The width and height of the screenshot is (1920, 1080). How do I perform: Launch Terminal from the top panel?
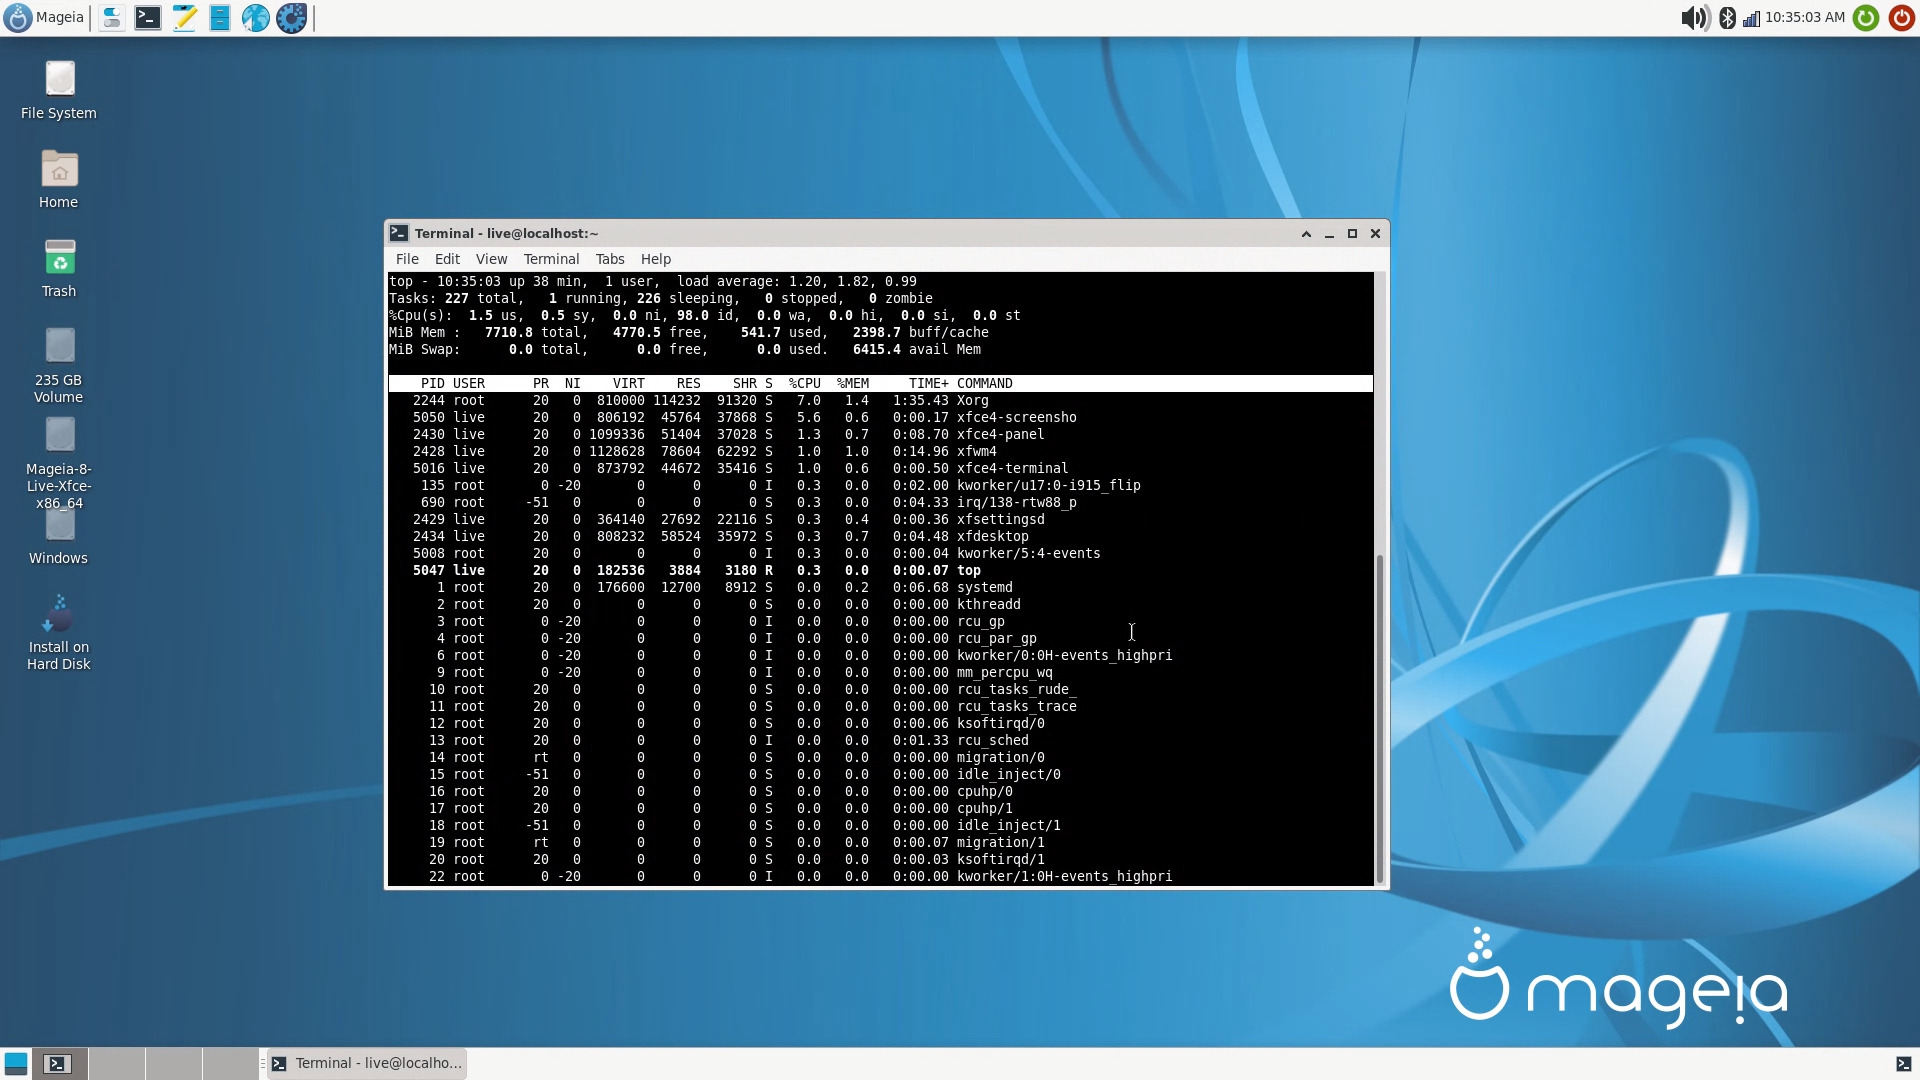(147, 17)
